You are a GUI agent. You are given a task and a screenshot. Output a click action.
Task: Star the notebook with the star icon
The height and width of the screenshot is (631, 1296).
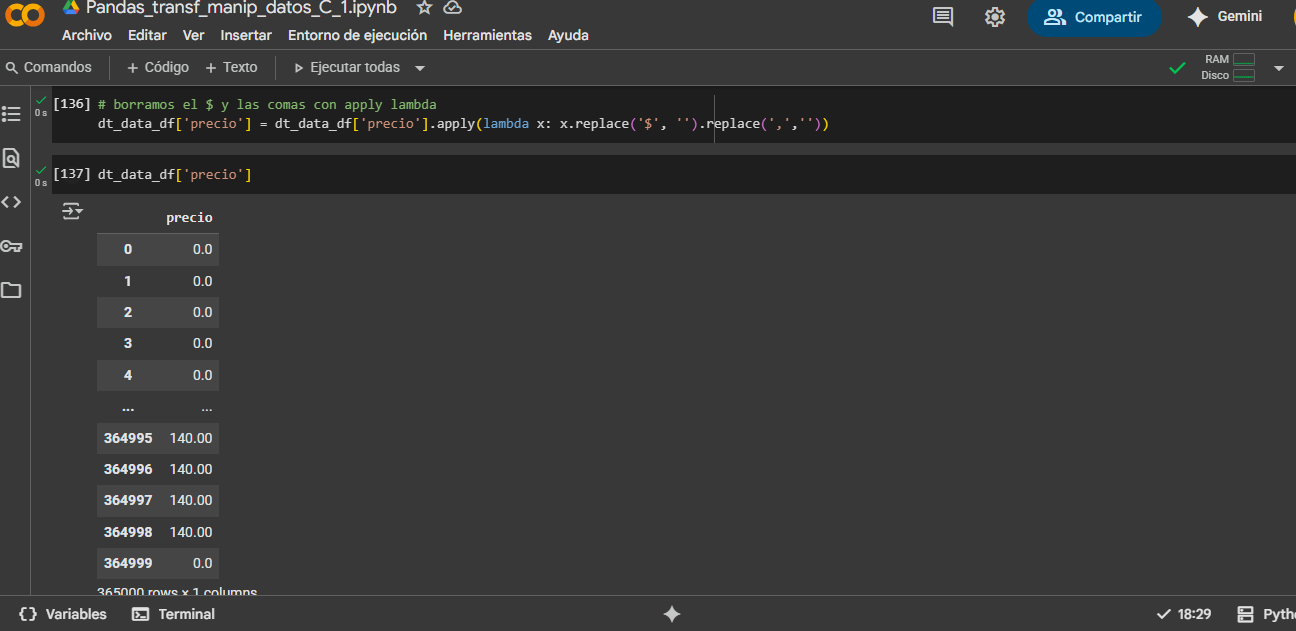pos(424,8)
